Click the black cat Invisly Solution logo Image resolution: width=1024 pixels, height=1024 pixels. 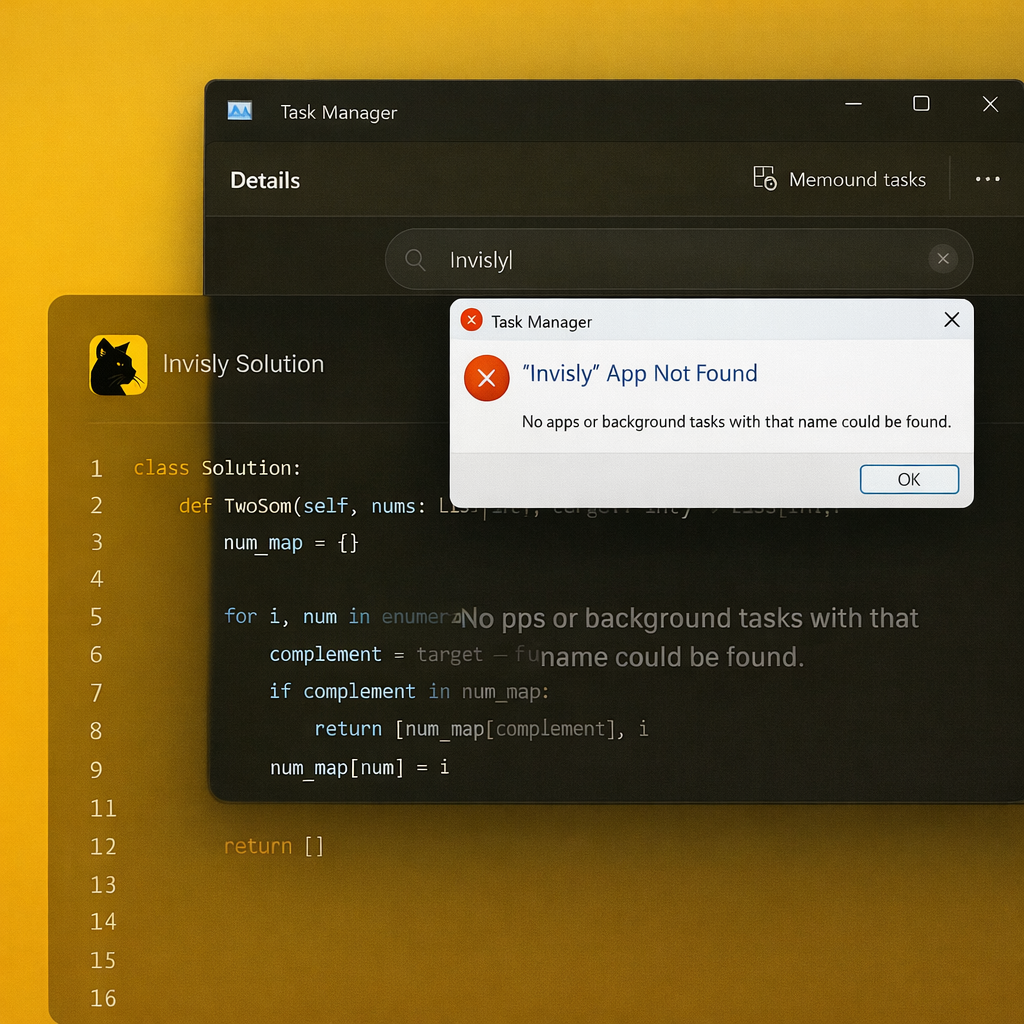pyautogui.click(x=117, y=365)
